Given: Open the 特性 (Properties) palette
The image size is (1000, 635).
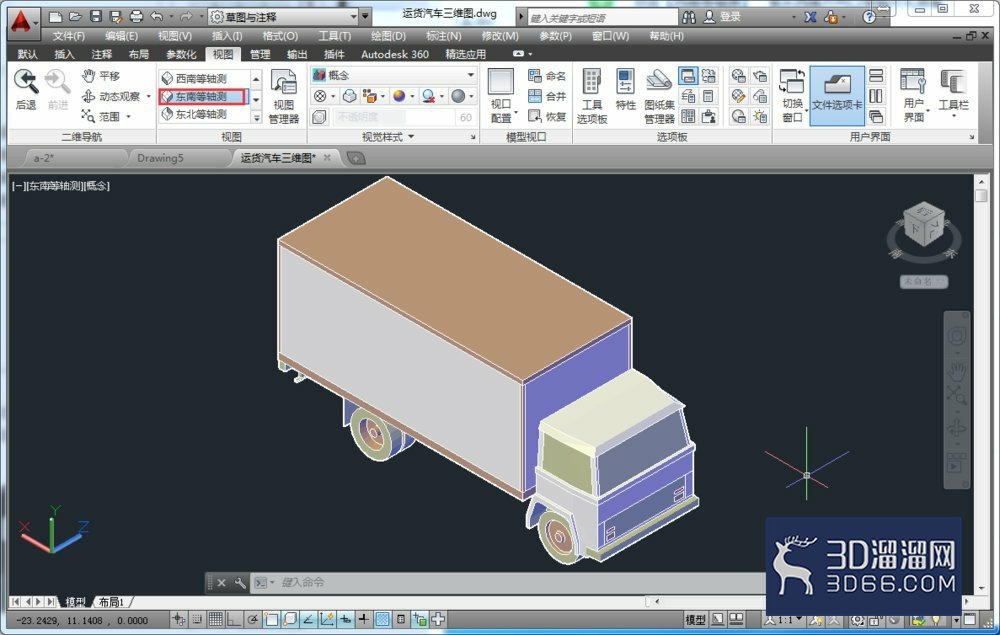Looking at the screenshot, I should pos(625,89).
